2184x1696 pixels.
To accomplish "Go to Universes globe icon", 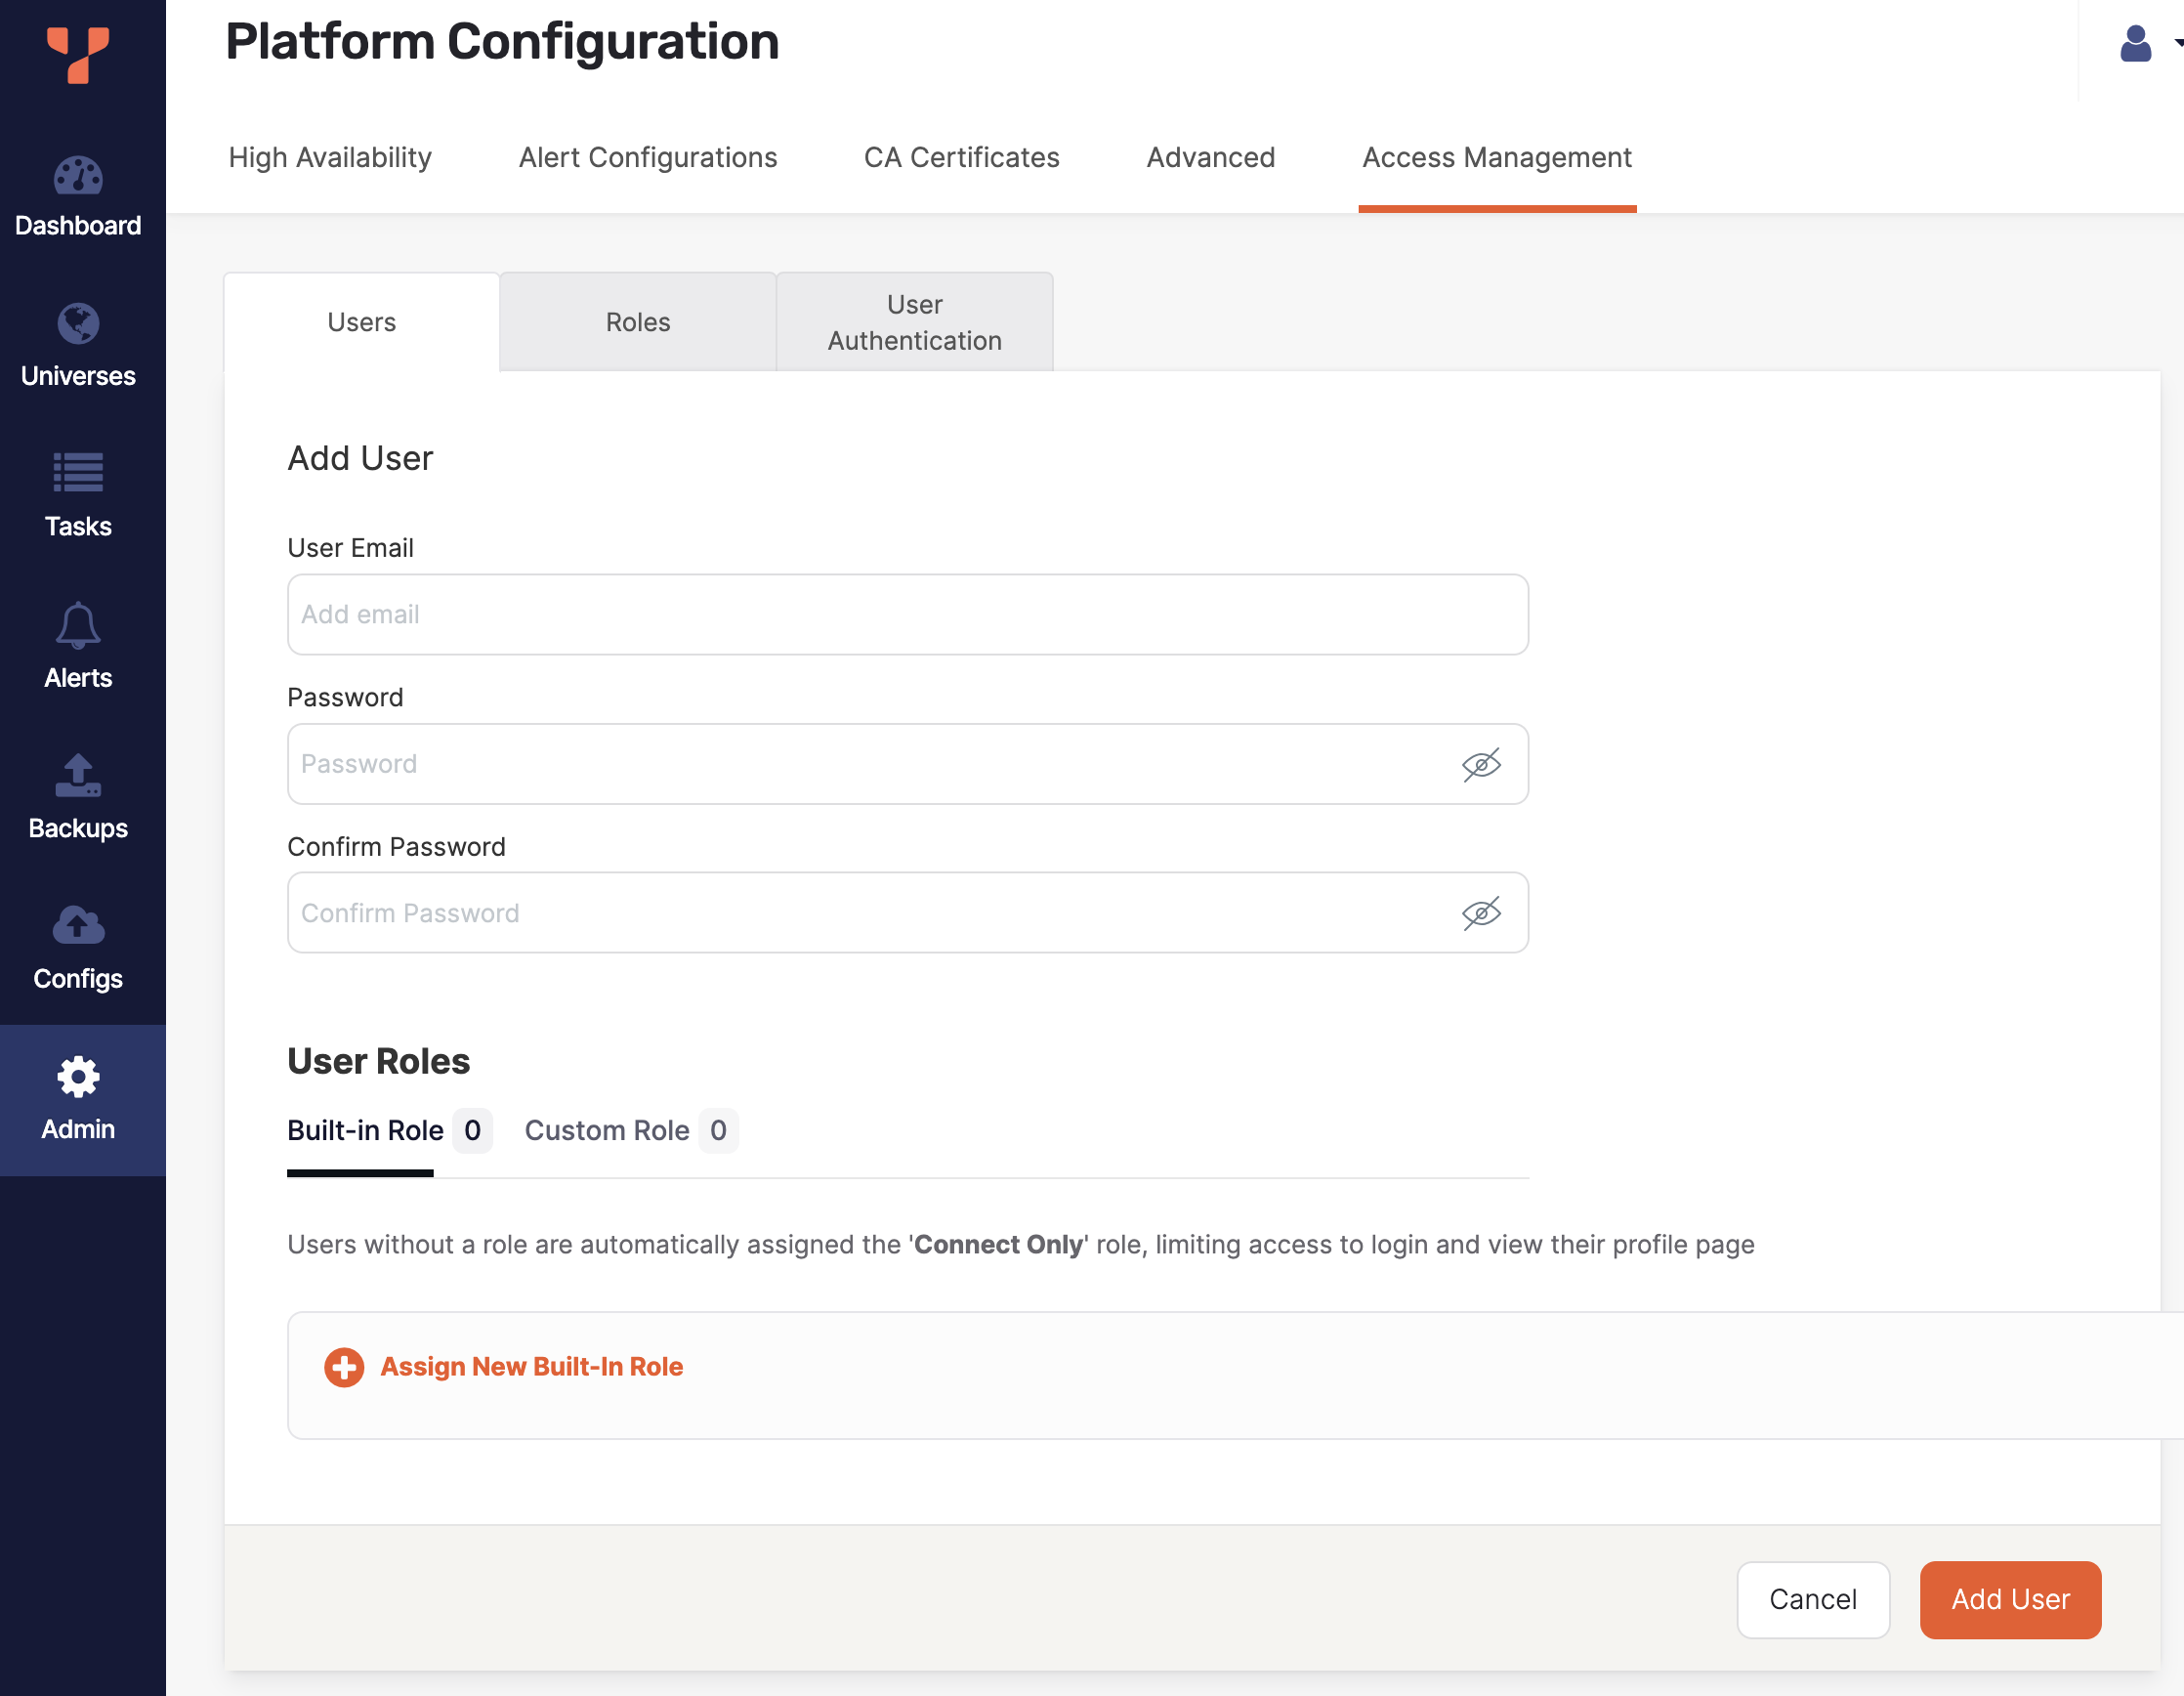I will pyautogui.click(x=78, y=324).
